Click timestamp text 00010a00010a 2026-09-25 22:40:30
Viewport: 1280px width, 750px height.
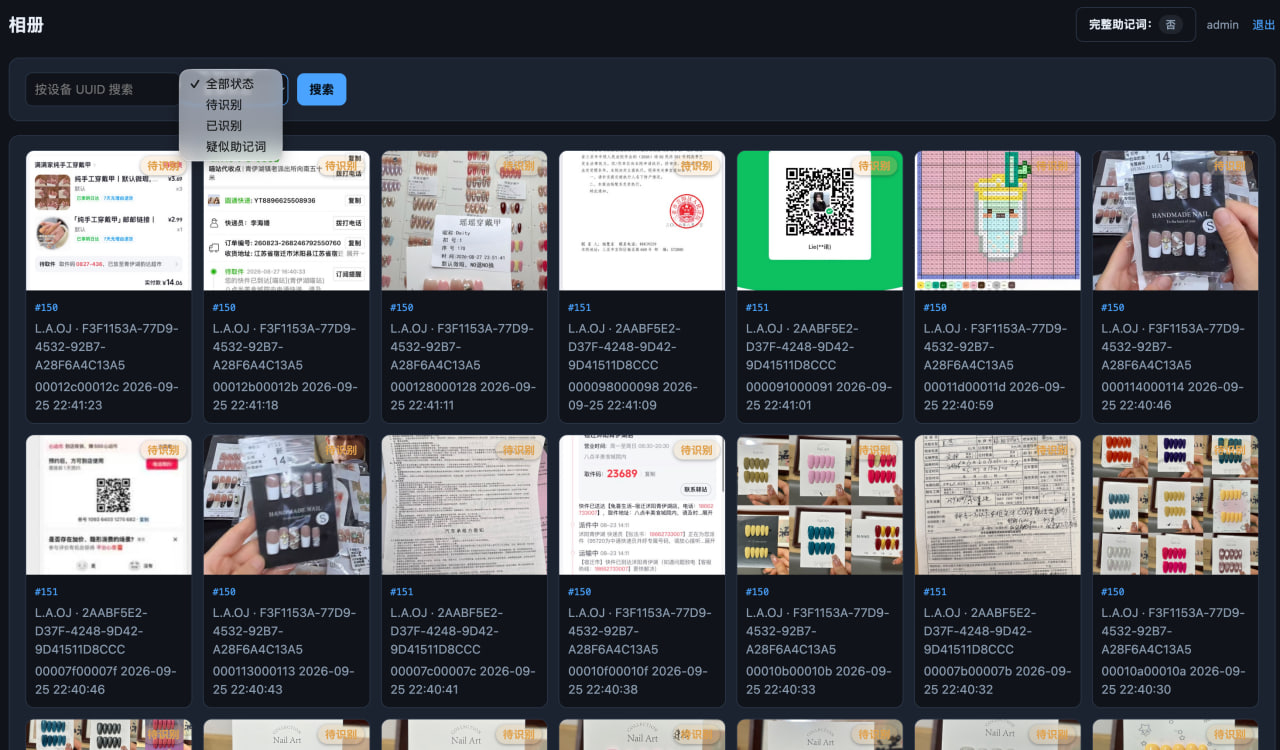pyautogui.click(x=1173, y=680)
